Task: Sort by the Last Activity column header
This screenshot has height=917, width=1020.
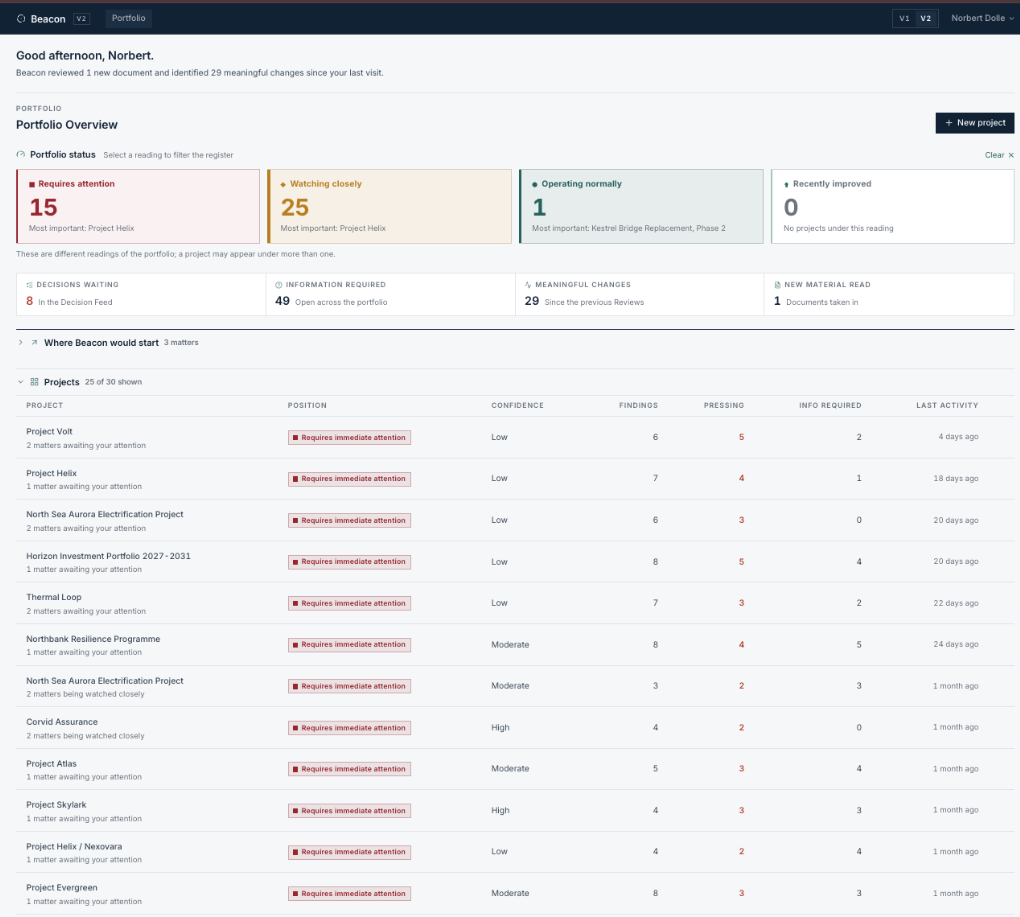Action: (947, 406)
